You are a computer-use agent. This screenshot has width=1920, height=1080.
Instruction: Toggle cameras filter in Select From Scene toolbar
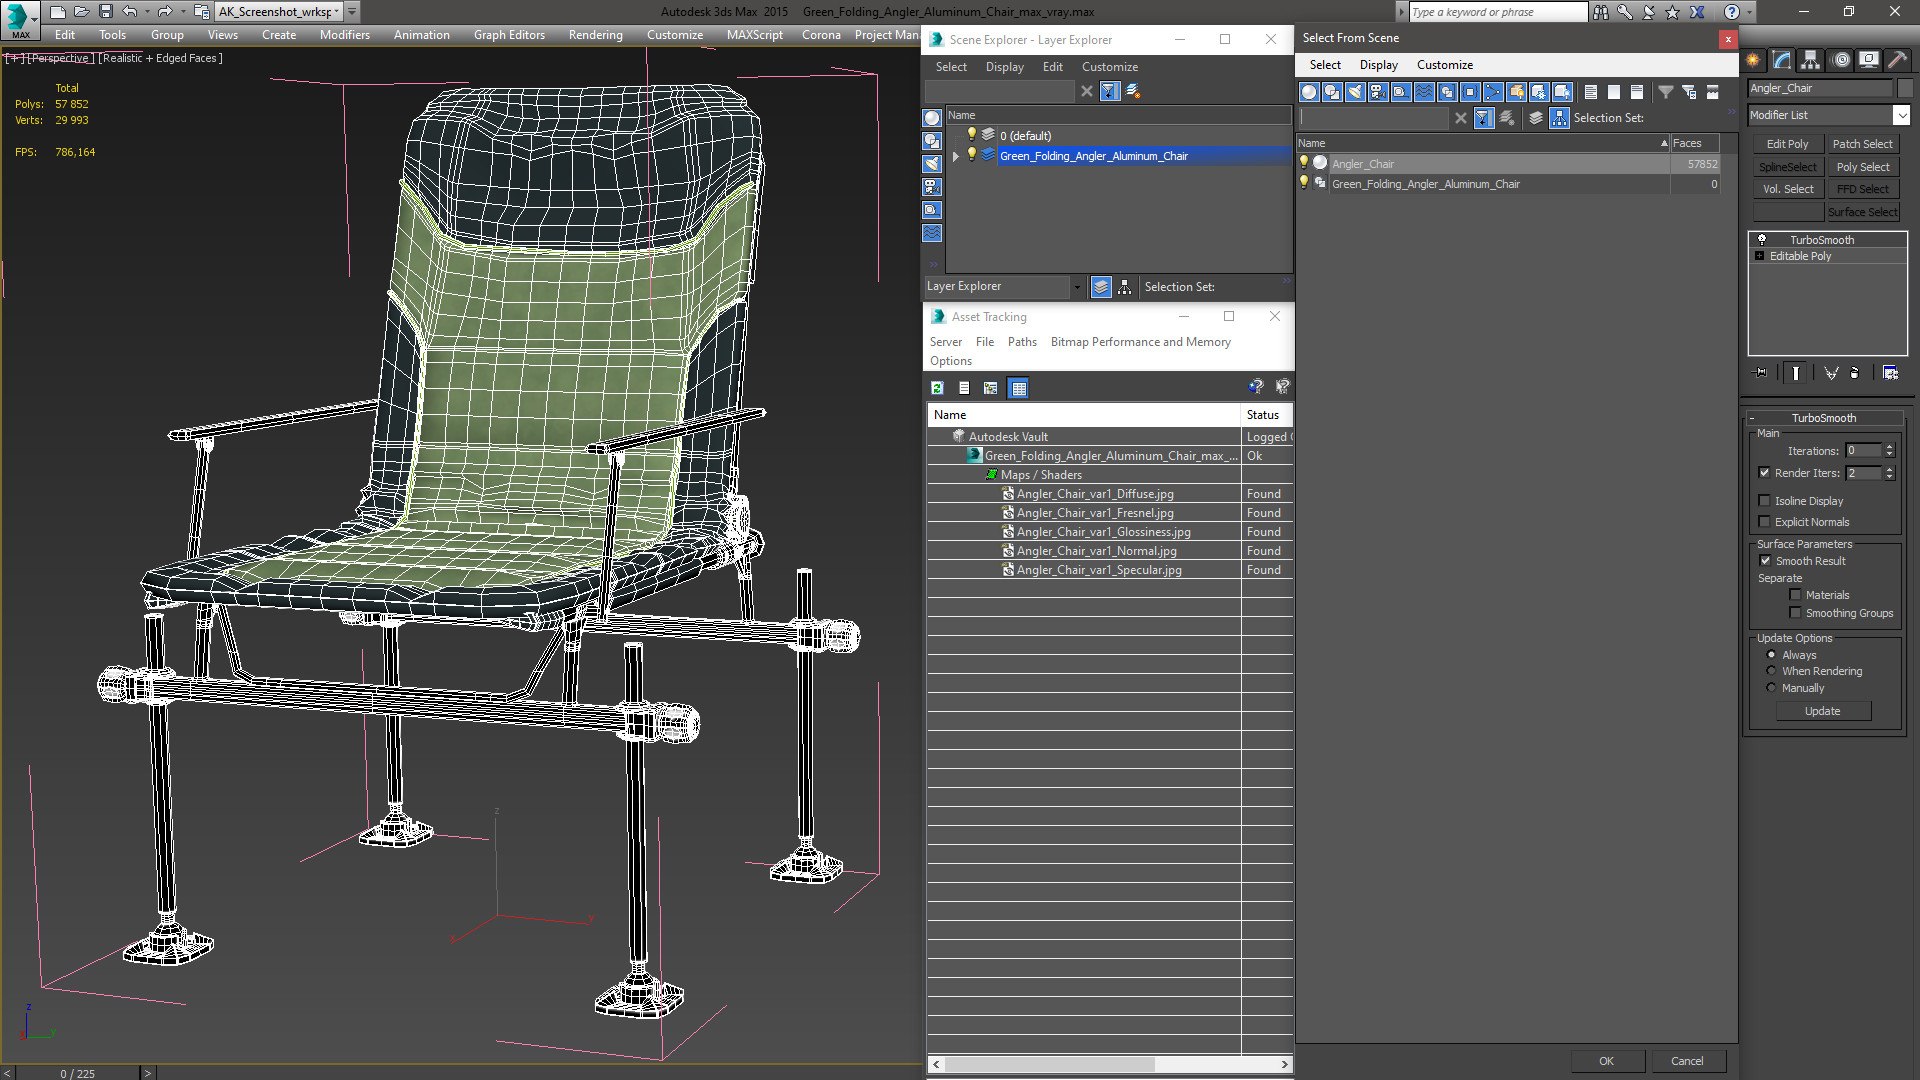1378,92
